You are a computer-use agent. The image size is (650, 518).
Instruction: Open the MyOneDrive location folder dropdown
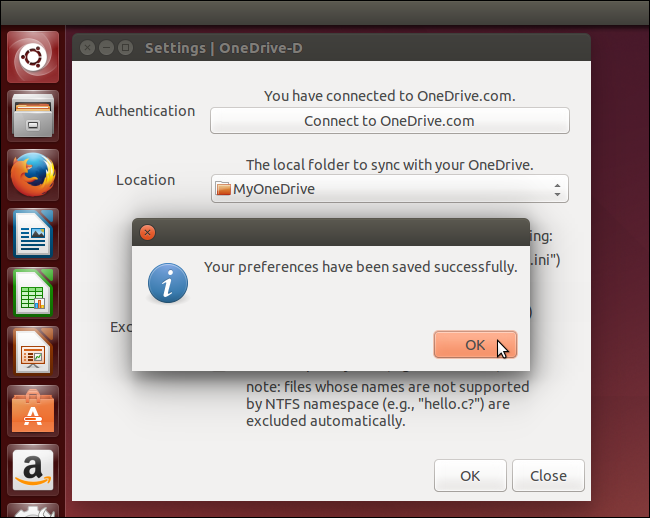390,189
